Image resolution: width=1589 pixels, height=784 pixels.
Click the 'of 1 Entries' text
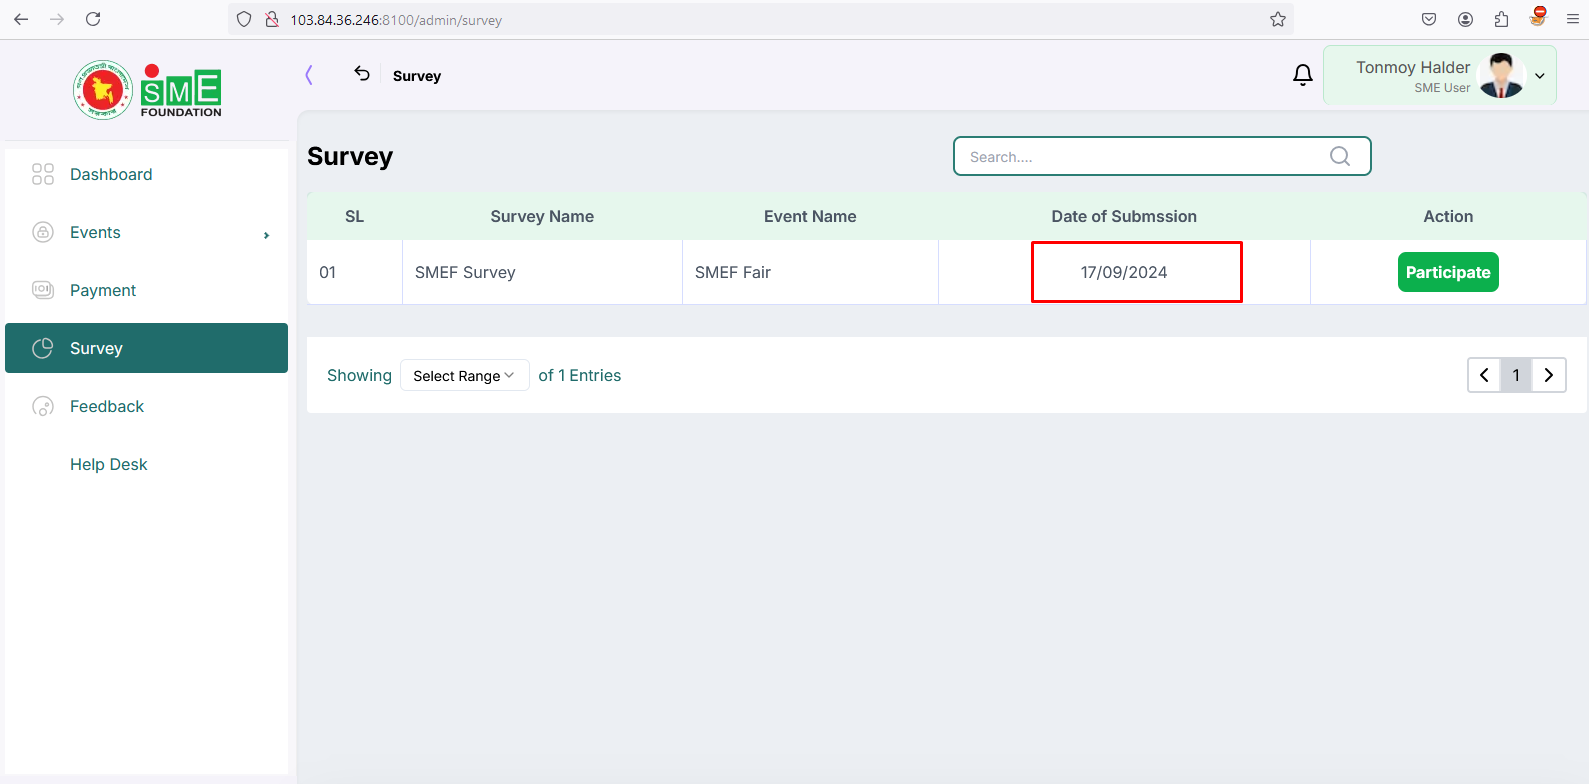[580, 375]
